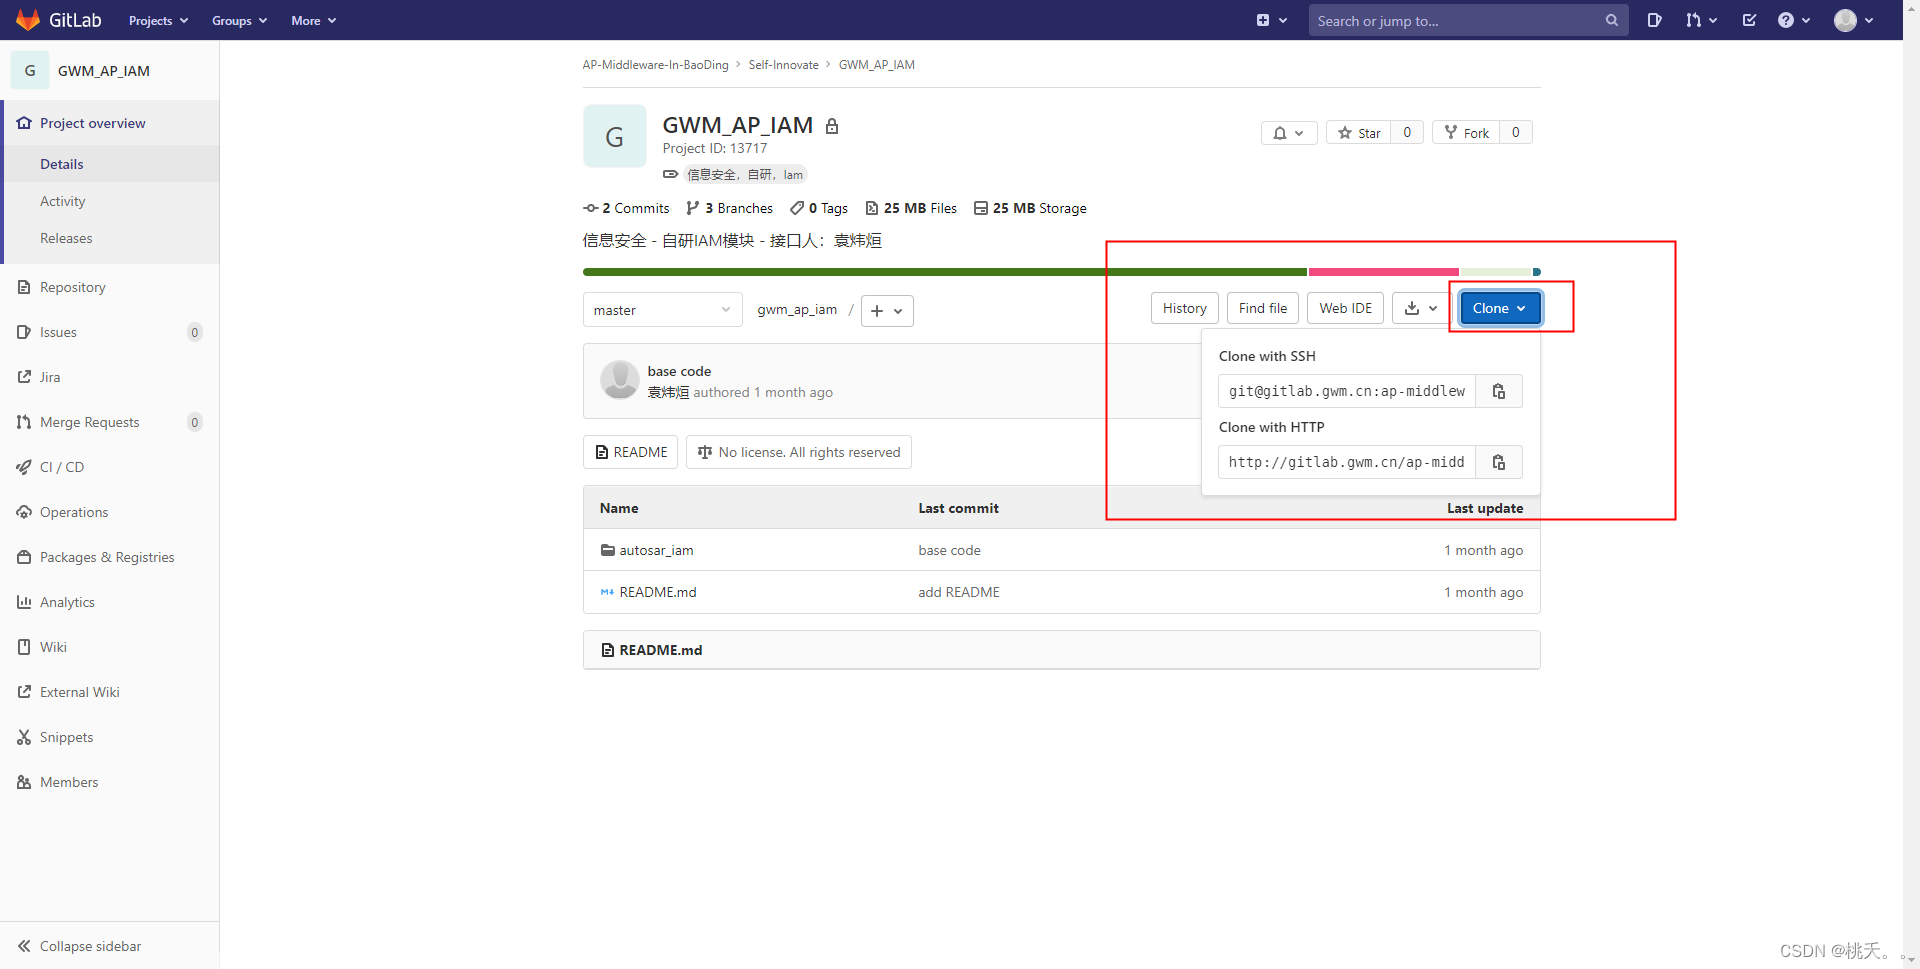This screenshot has height=969, width=1920.
Task: Open the 0 Tags link
Action: tap(819, 208)
